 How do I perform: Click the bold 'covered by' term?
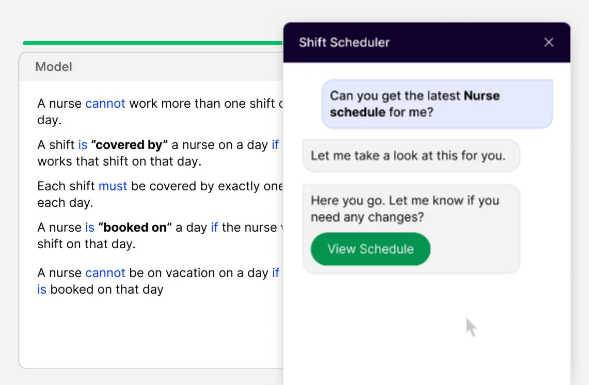[129, 145]
